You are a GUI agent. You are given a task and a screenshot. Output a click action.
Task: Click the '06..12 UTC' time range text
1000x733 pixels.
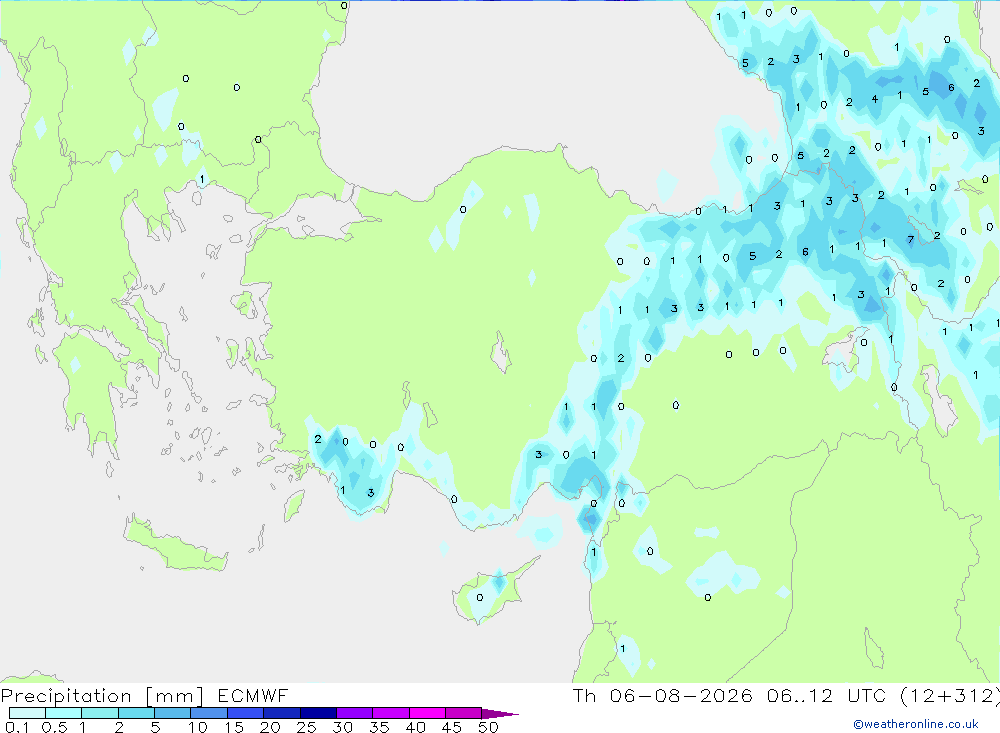pos(827,696)
